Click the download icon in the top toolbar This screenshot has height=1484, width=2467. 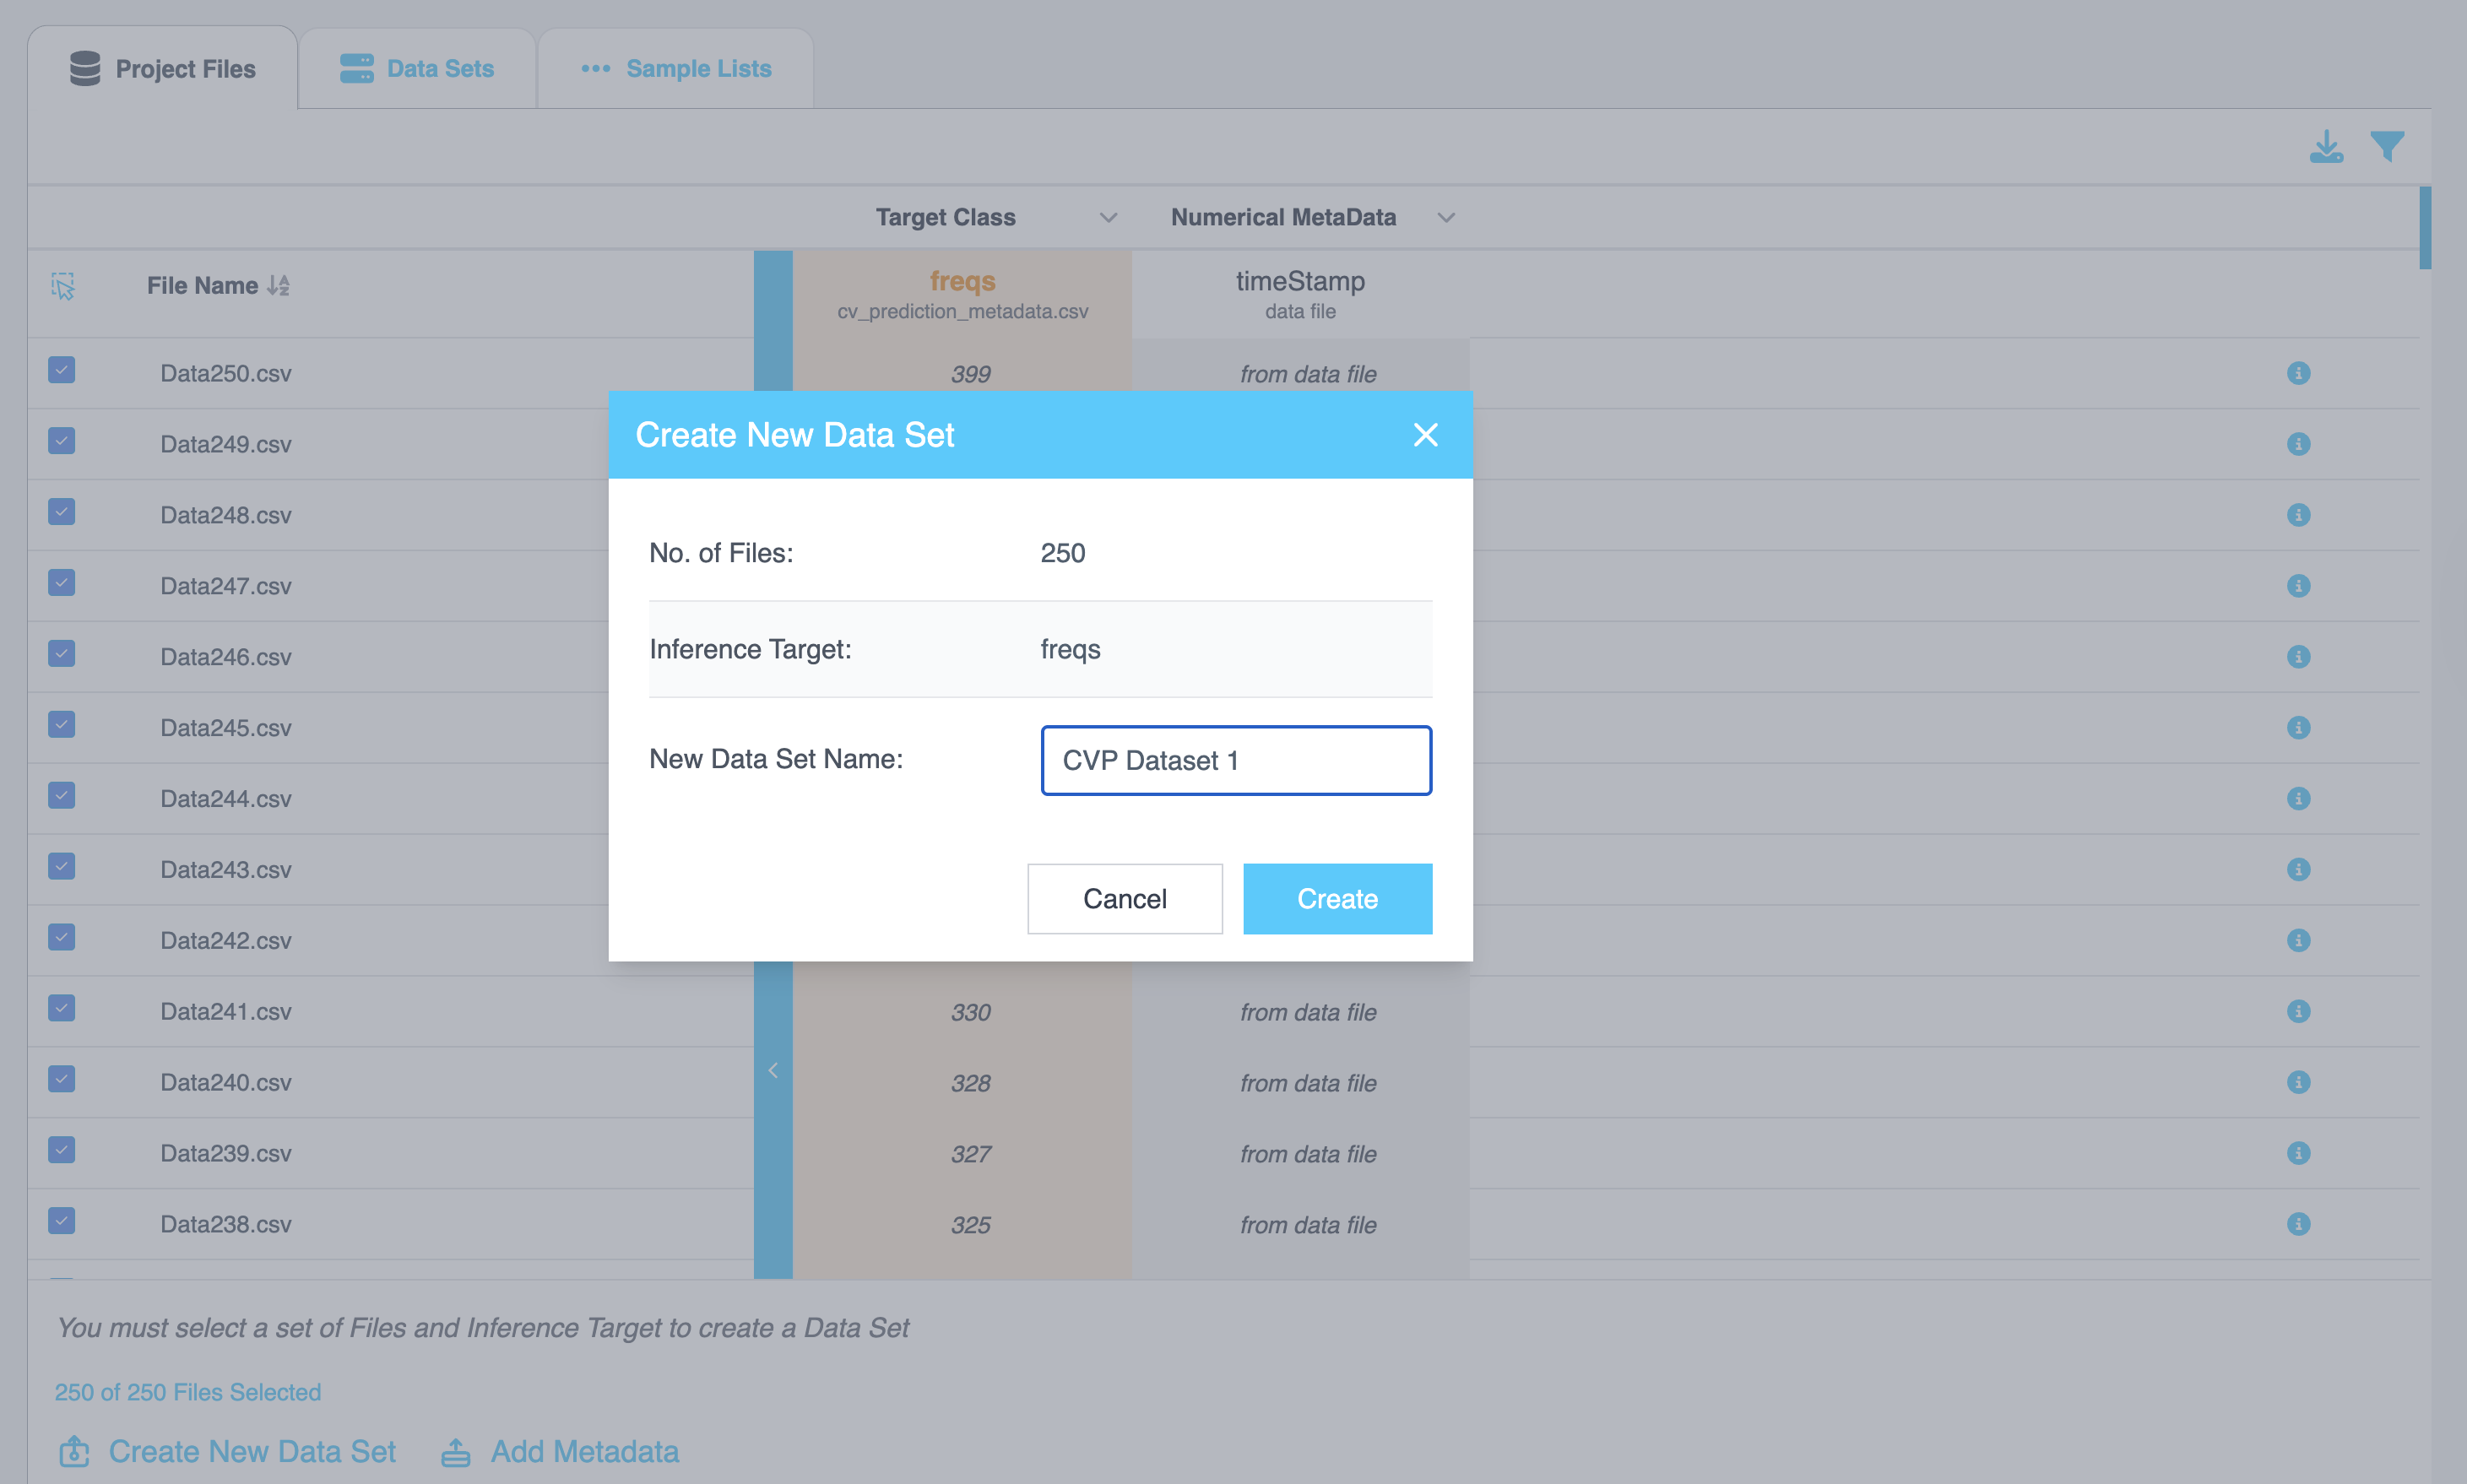(x=2326, y=147)
